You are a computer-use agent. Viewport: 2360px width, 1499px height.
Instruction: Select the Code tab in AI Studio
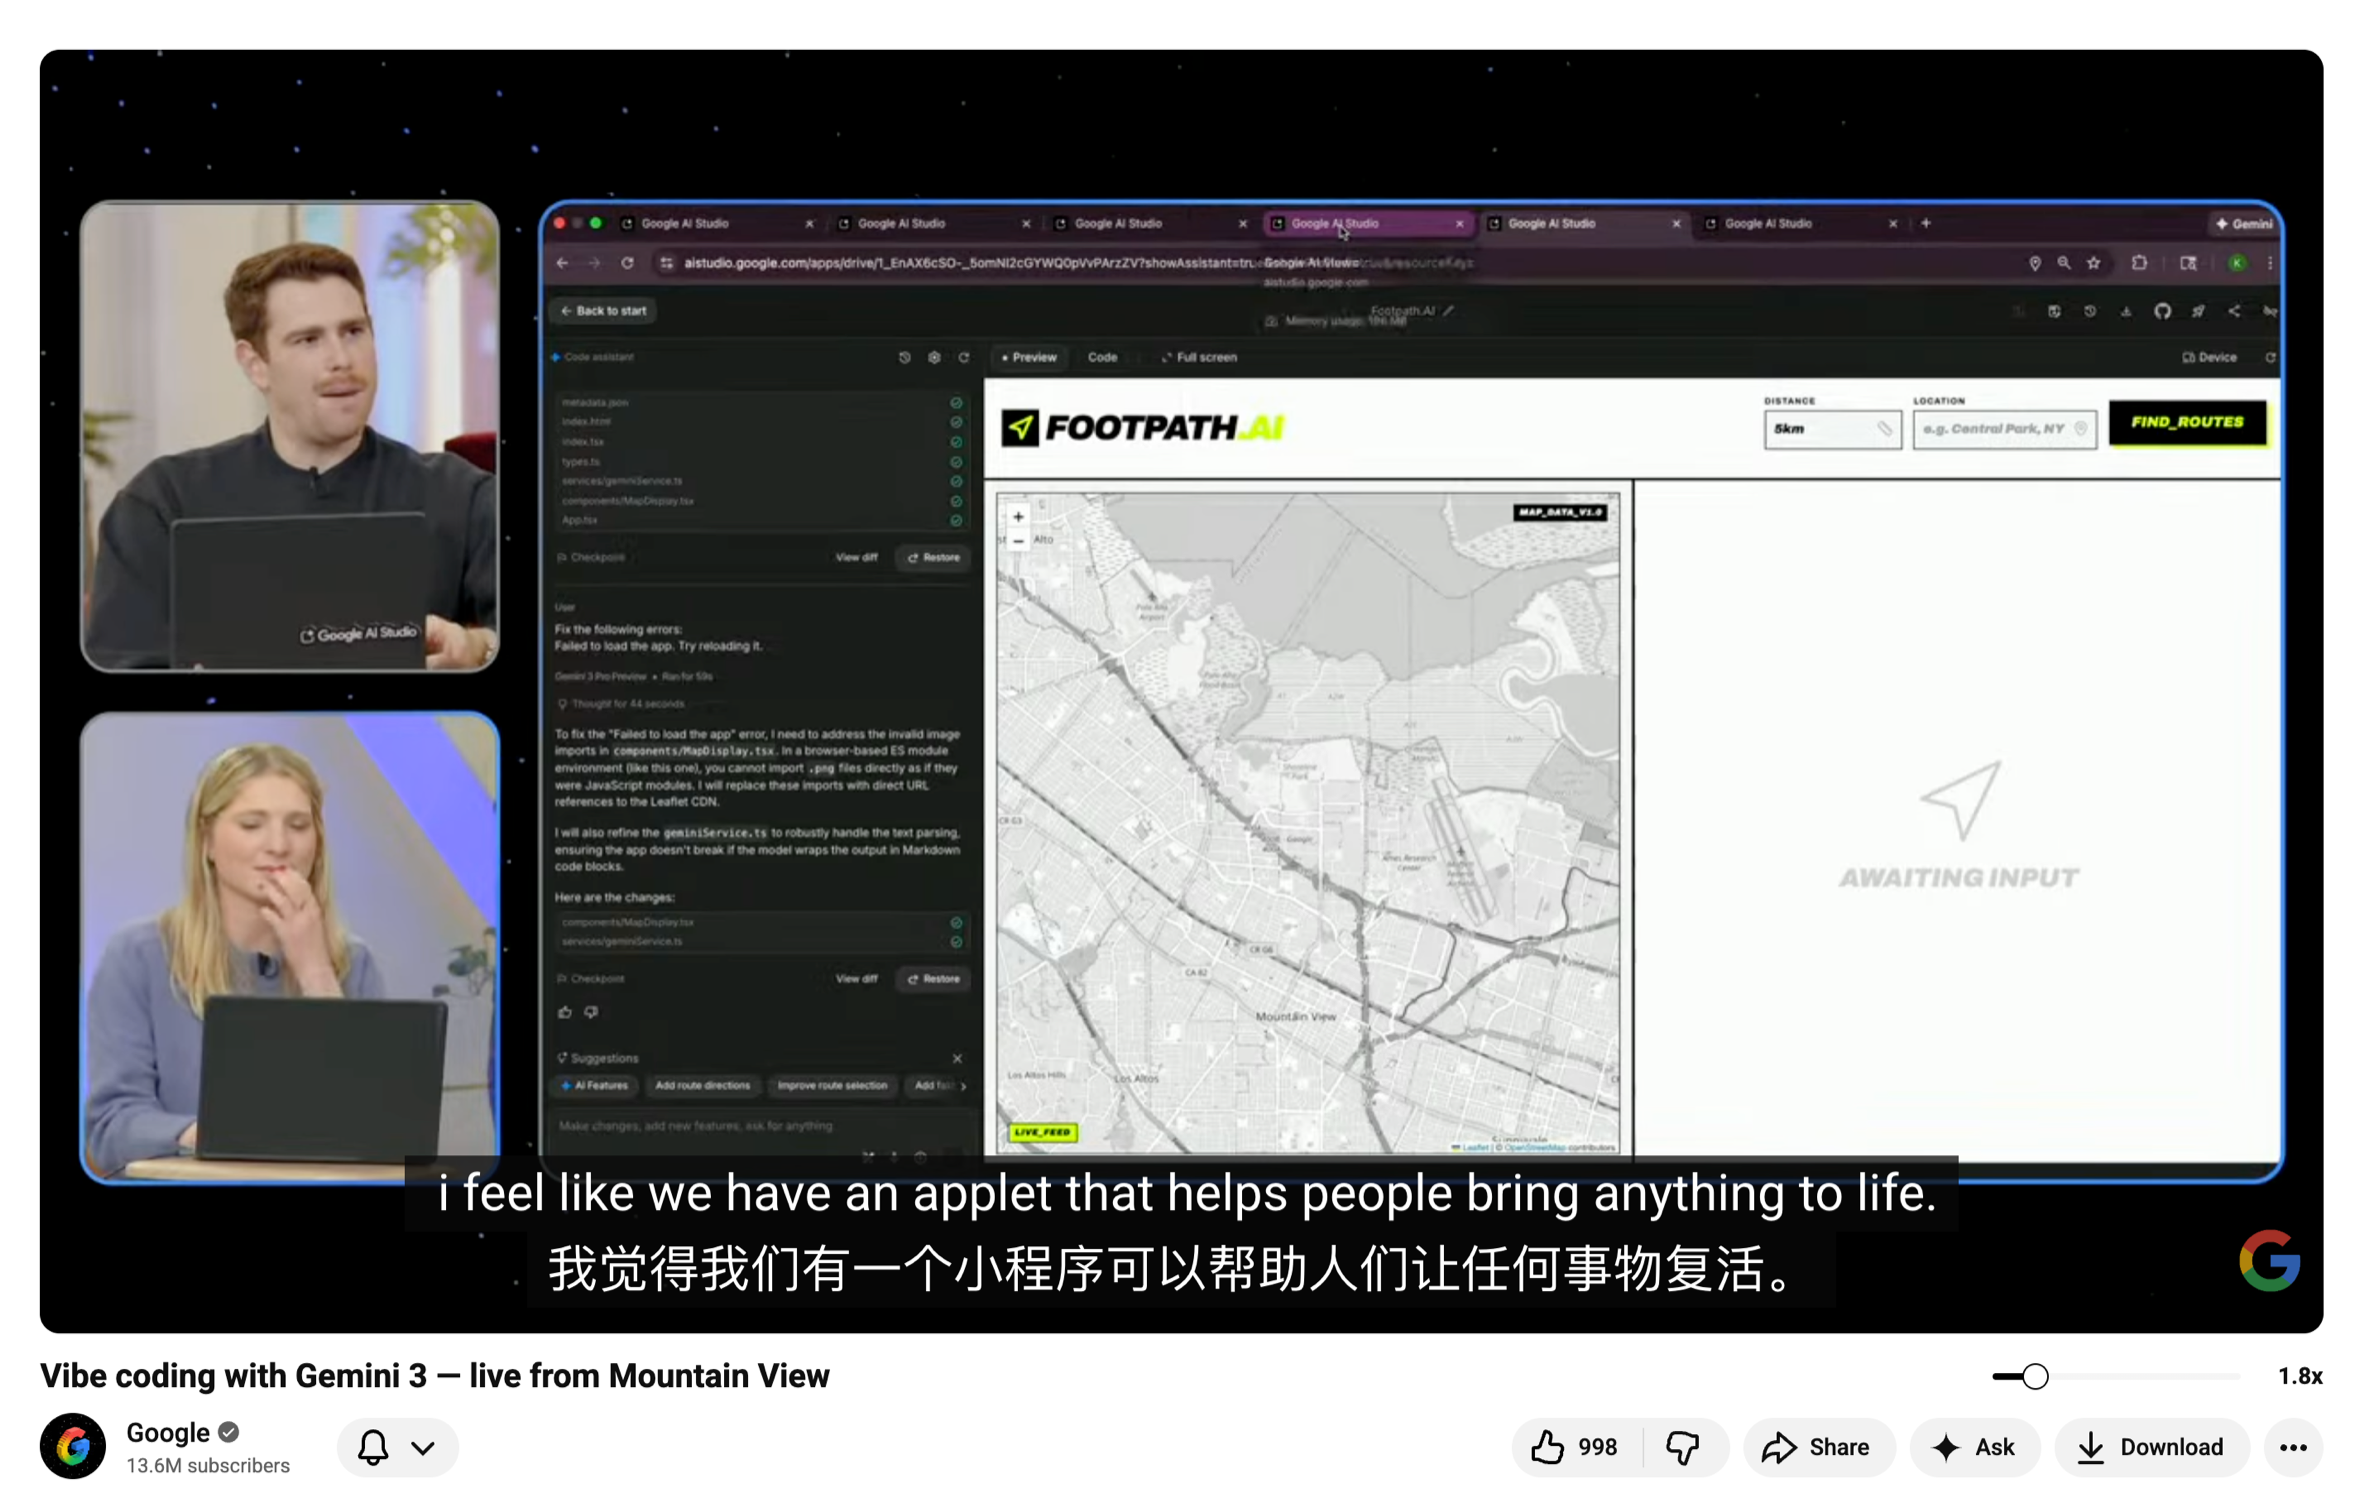tap(1101, 357)
